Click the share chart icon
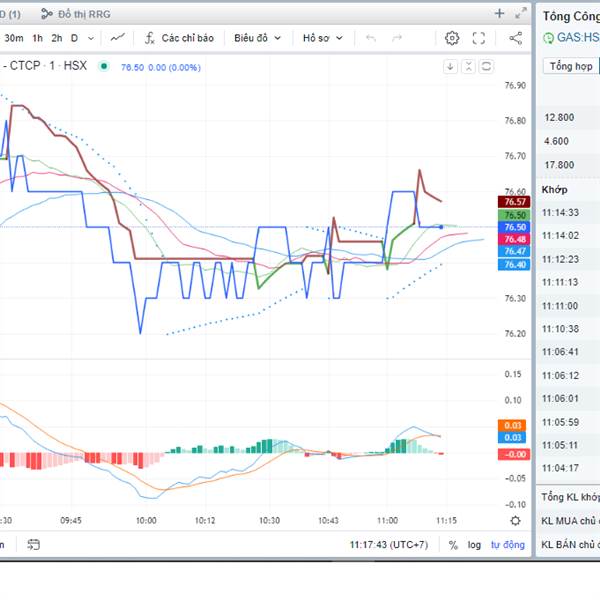Image resolution: width=600 pixels, height=600 pixels. click(x=515, y=38)
